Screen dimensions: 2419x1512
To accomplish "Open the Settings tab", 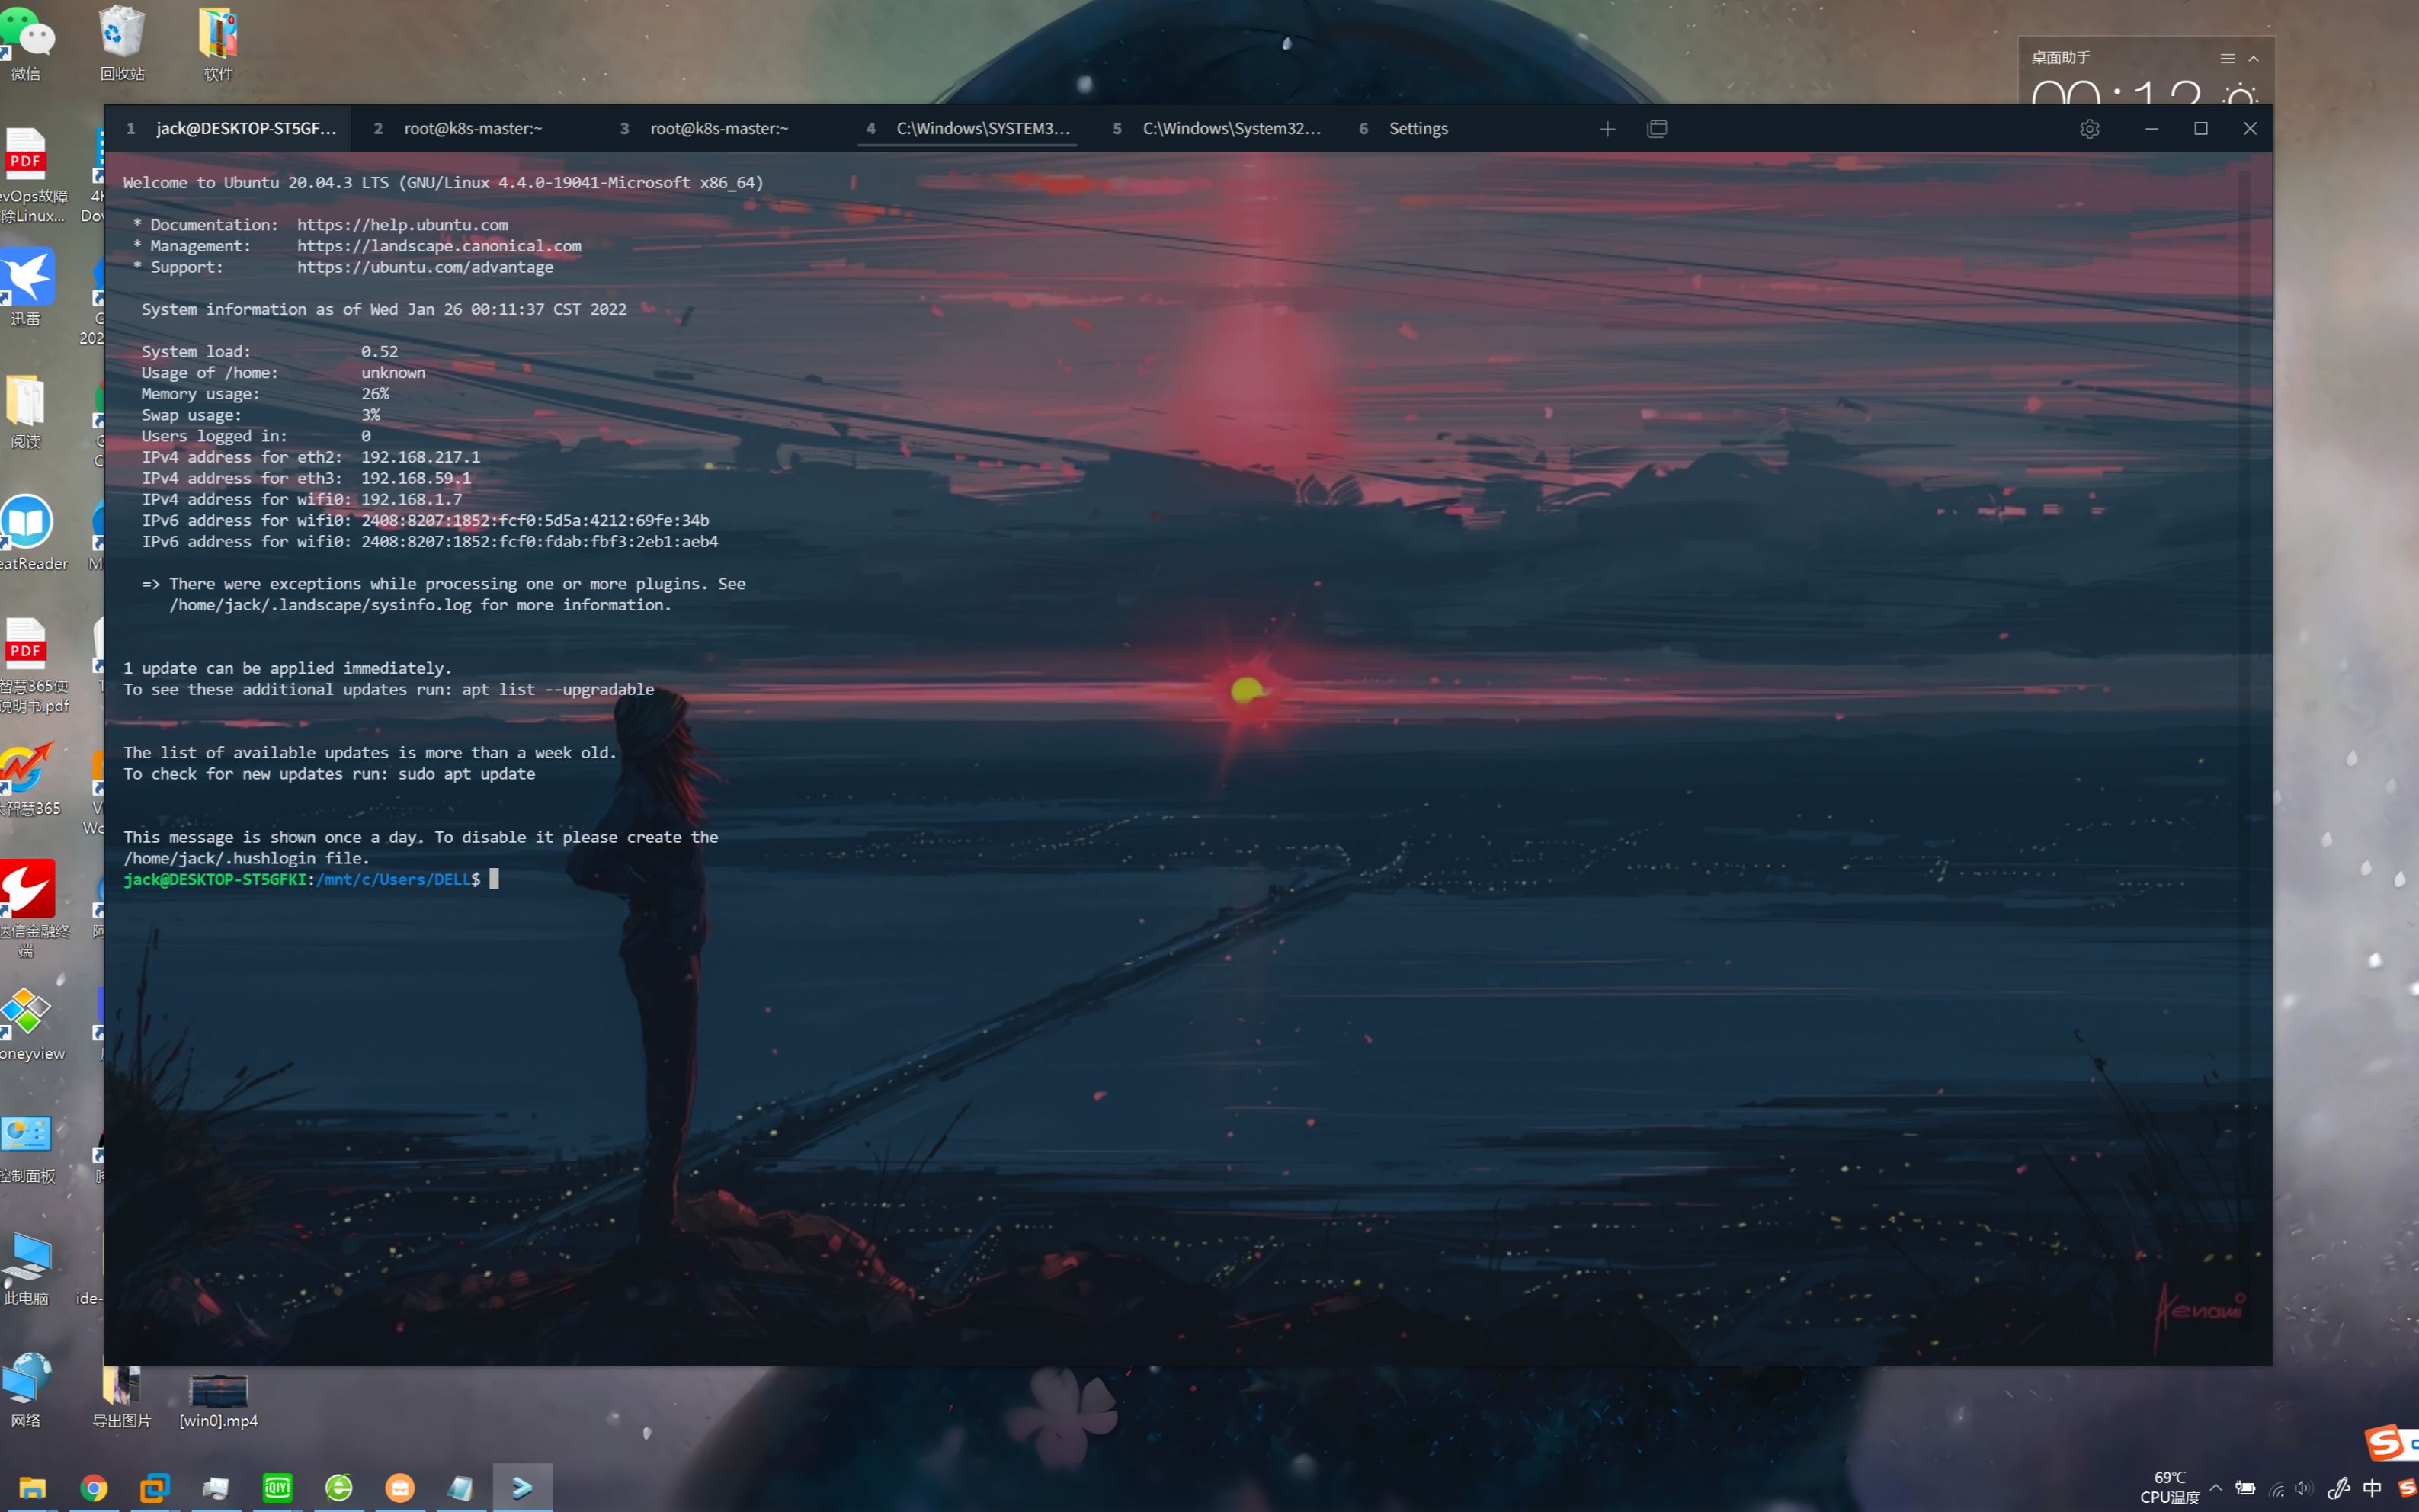I will [1459, 129].
